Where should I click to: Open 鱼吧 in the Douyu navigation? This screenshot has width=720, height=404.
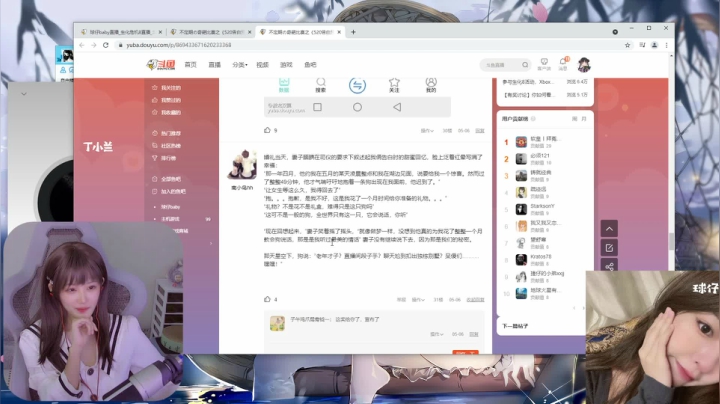click(x=310, y=65)
